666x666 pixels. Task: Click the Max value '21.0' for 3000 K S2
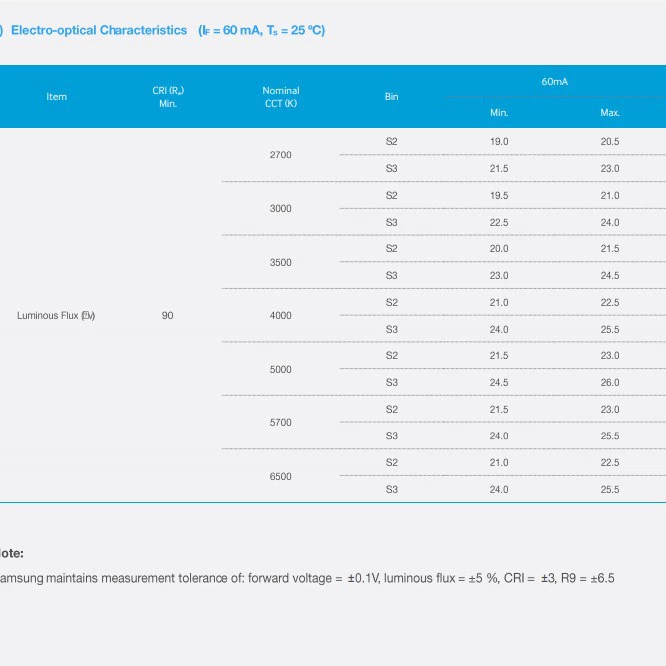(610, 195)
